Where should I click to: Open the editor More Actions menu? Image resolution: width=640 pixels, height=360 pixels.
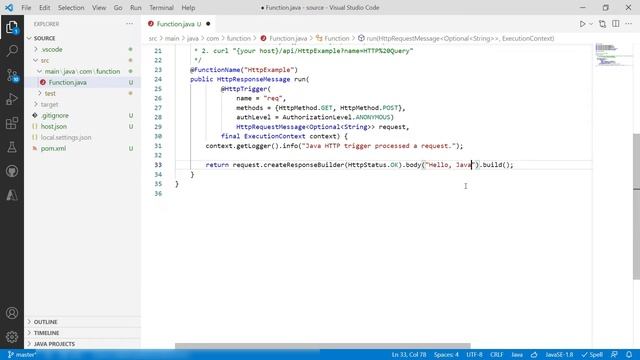[x=628, y=24]
